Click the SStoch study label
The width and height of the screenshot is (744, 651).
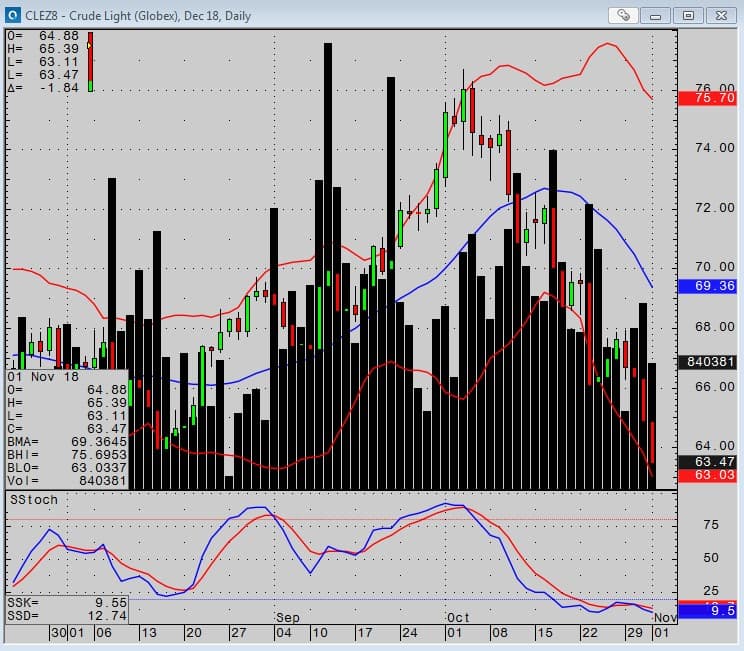[34, 498]
